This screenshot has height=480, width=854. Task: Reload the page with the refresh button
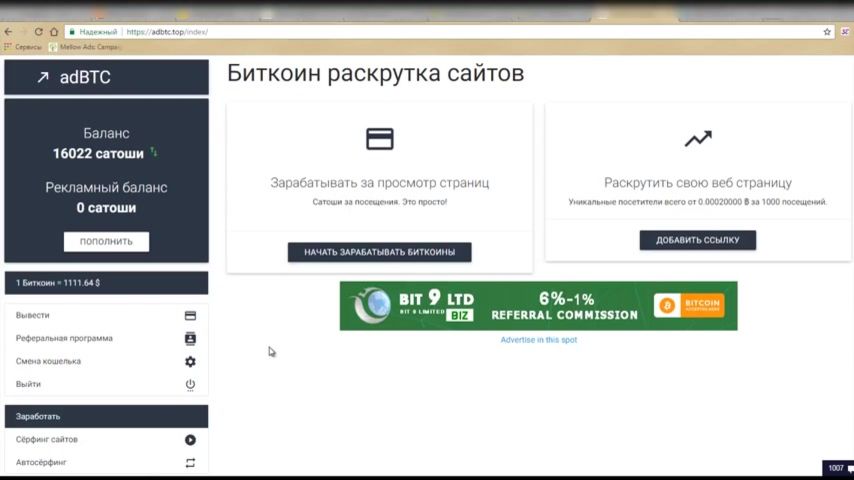(38, 32)
